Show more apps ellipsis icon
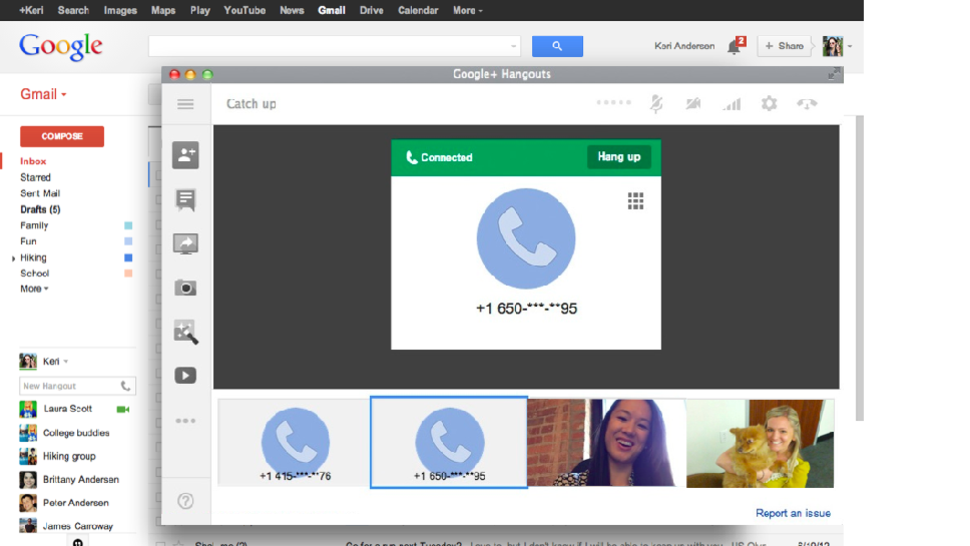This screenshot has height=546, width=970. coord(186,421)
